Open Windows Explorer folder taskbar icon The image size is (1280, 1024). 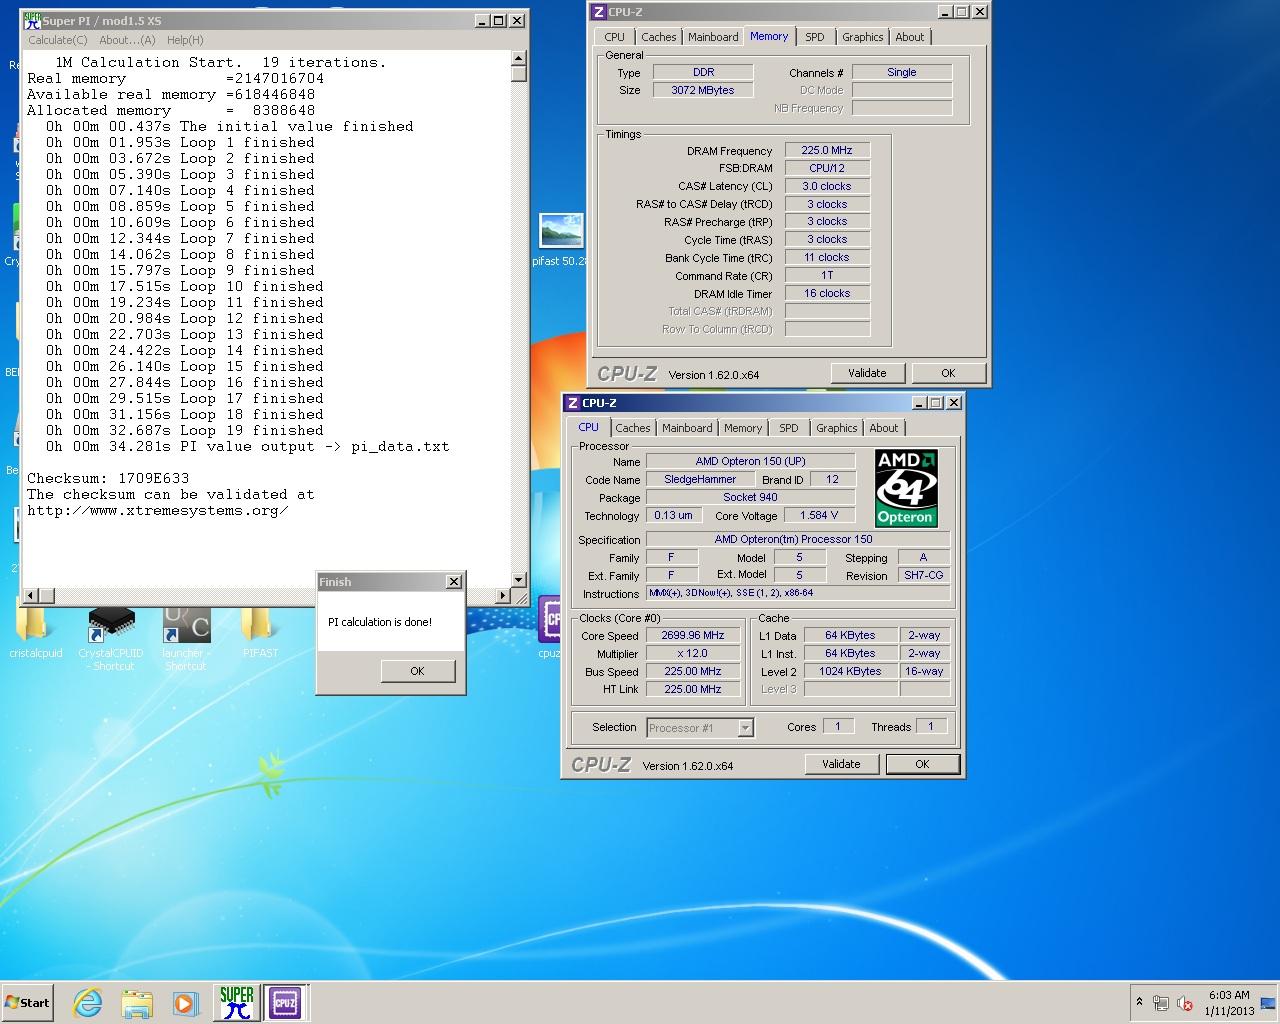click(x=137, y=1003)
